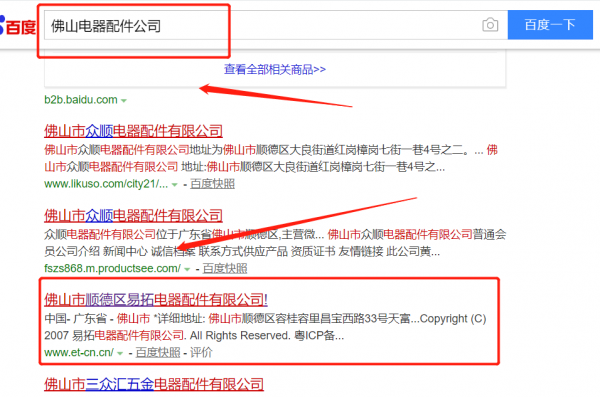The width and height of the screenshot is (600, 397).
Task: Open 百度快照 for the likuso.com result
Action: point(212,184)
